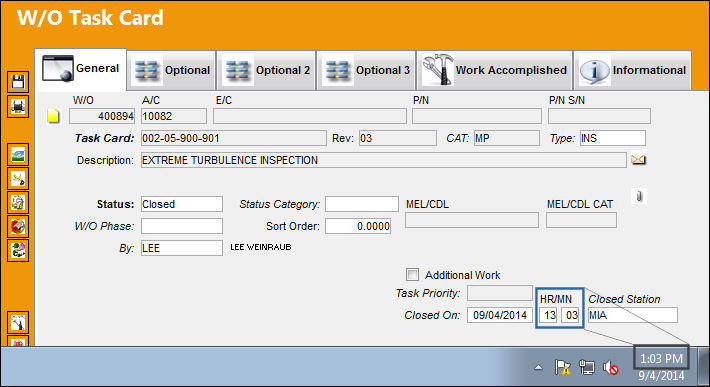The image size is (710, 387).
Task: Click the Save floppy disk icon
Action: (18, 82)
